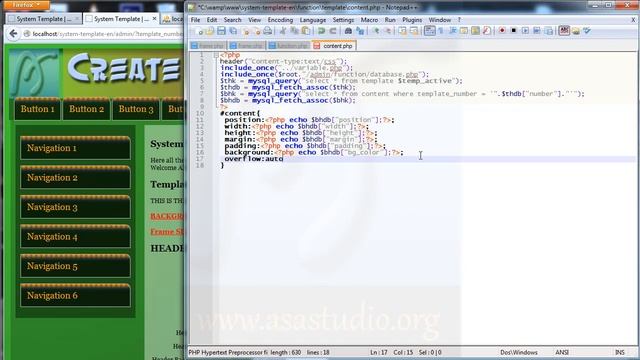Open the File menu in Notepad++
This screenshot has width=640, height=360.
point(196,20)
